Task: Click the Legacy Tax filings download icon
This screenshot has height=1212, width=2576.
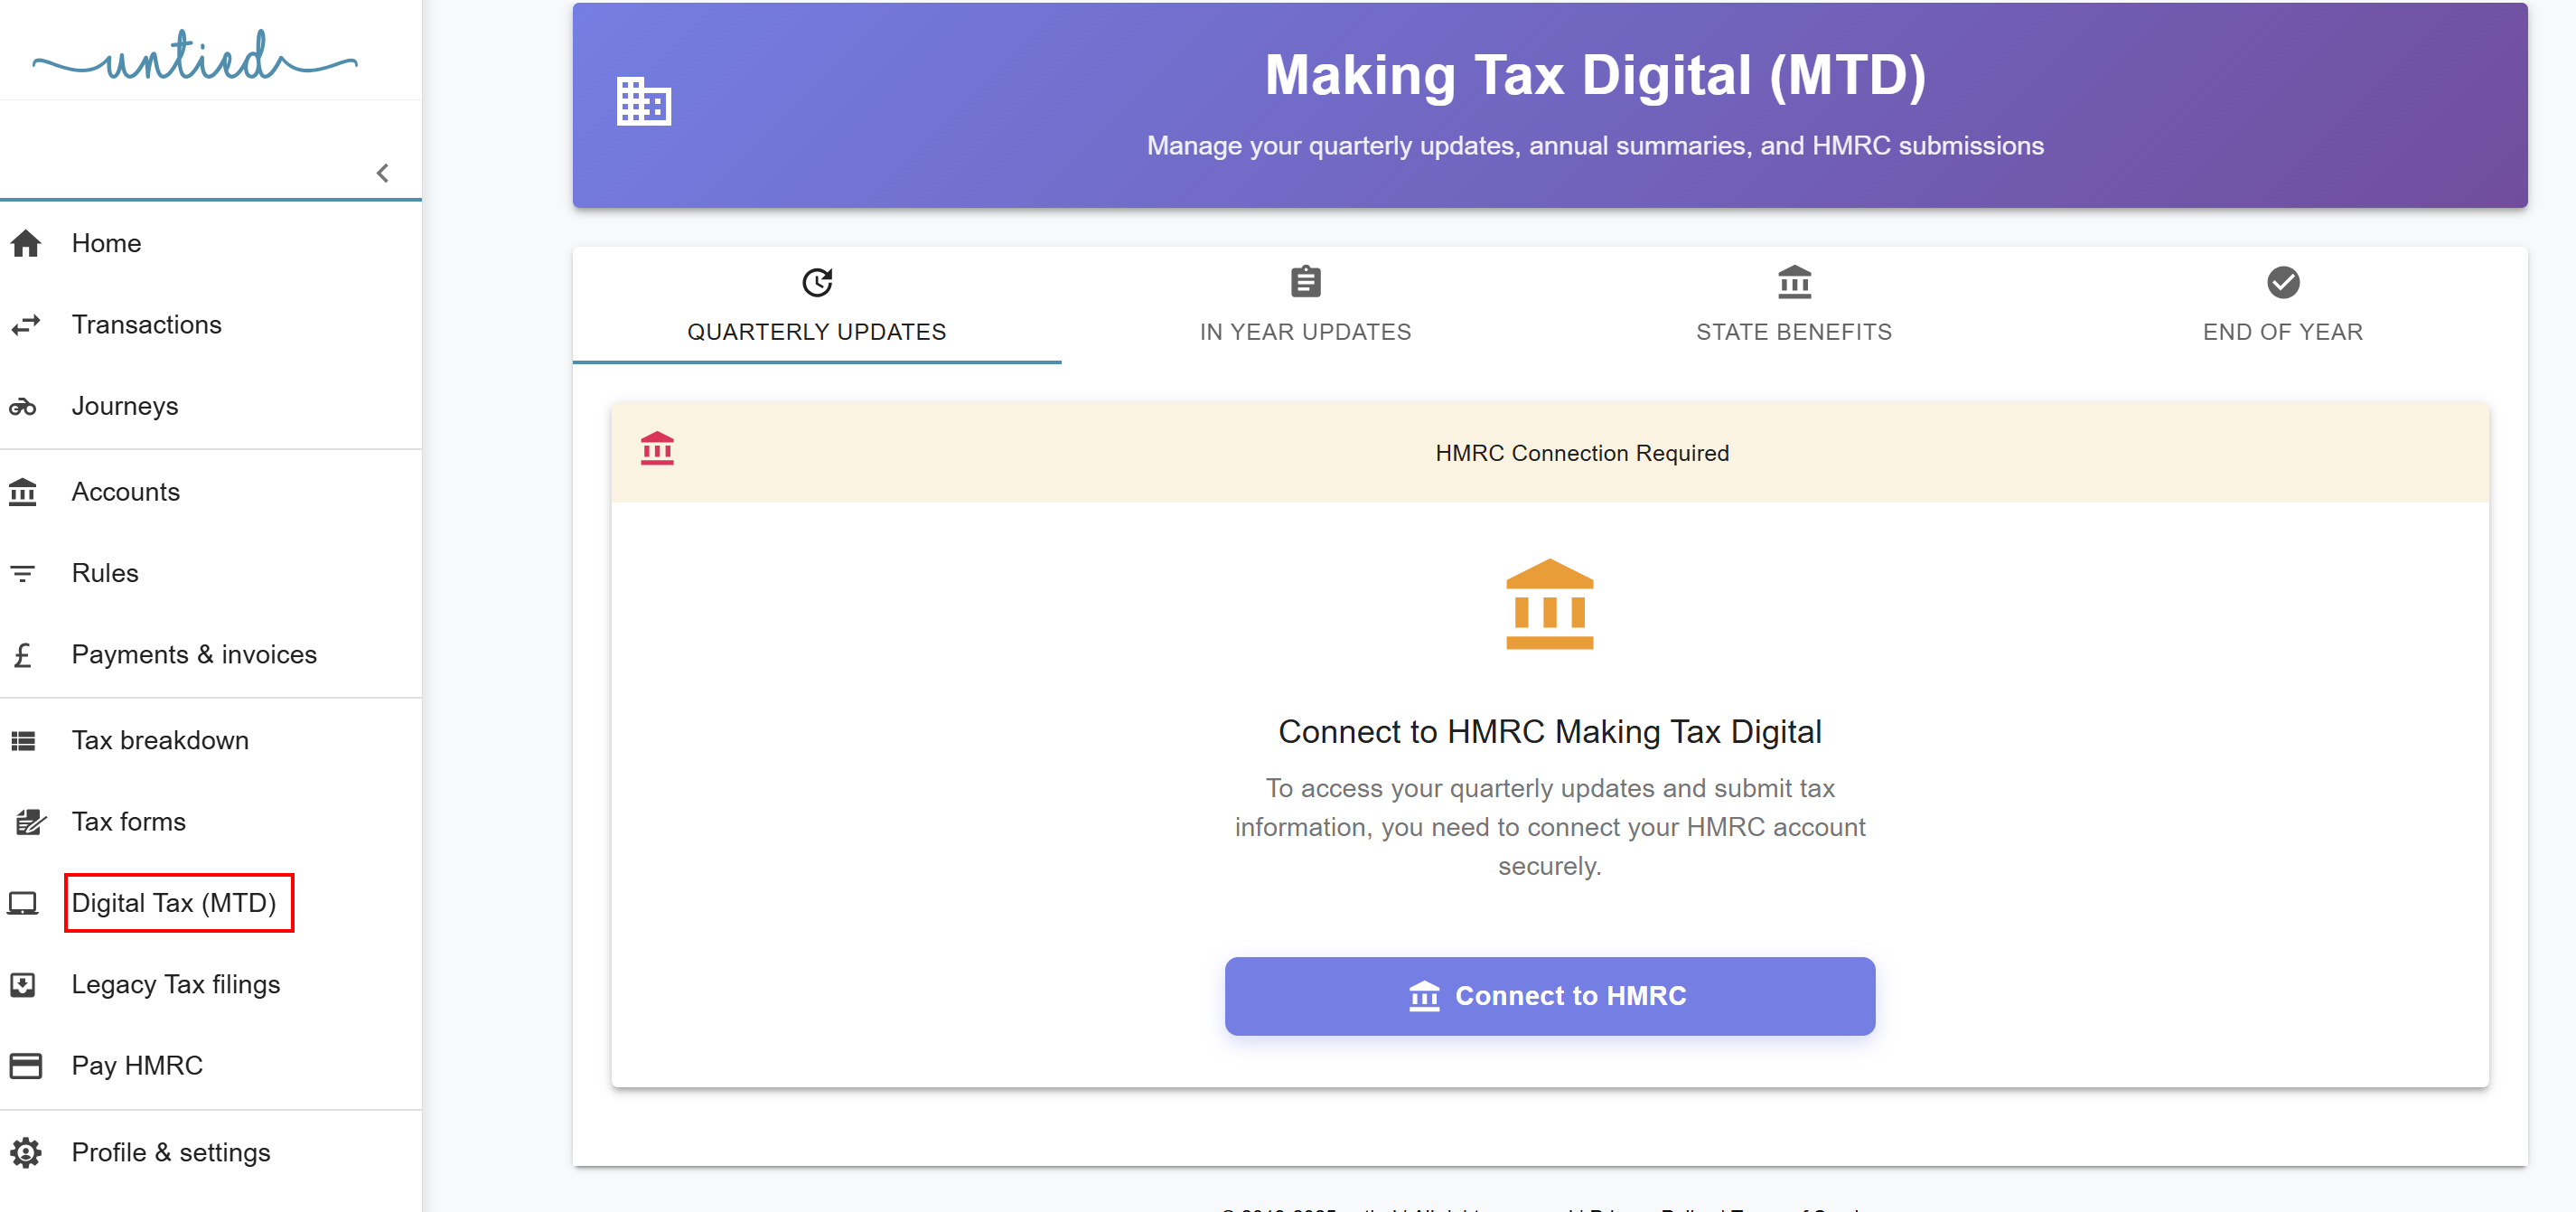Action: pos(23,985)
